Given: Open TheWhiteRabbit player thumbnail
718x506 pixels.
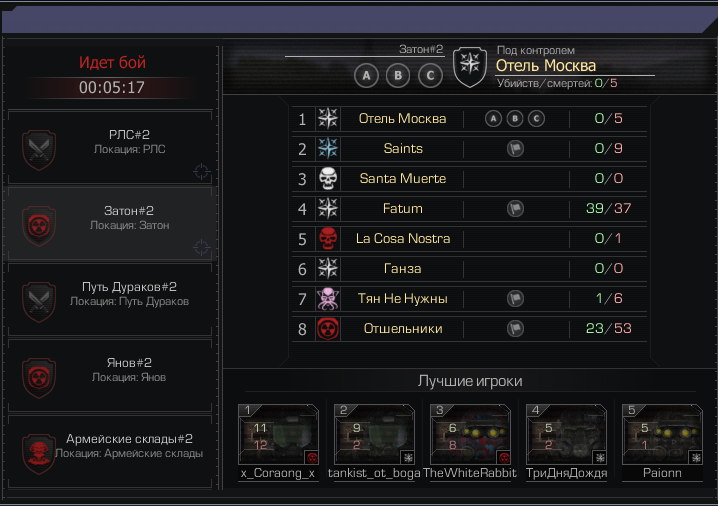Looking at the screenshot, I should tap(470, 434).
